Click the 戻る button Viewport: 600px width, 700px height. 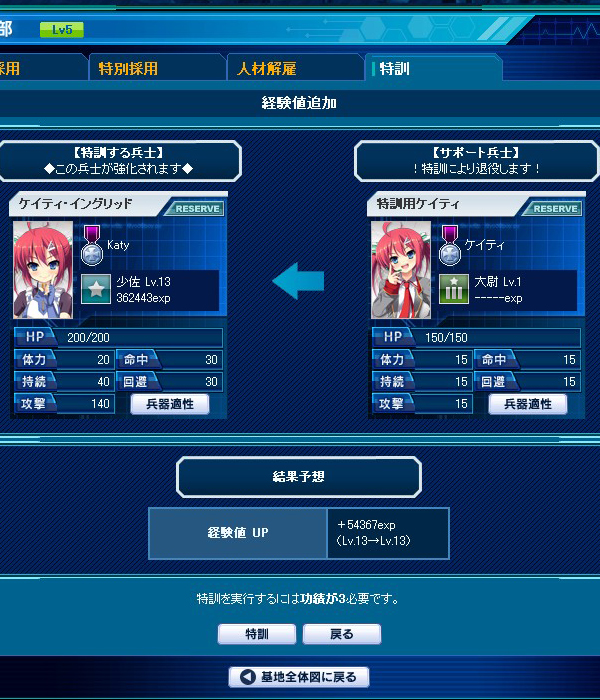(342, 634)
